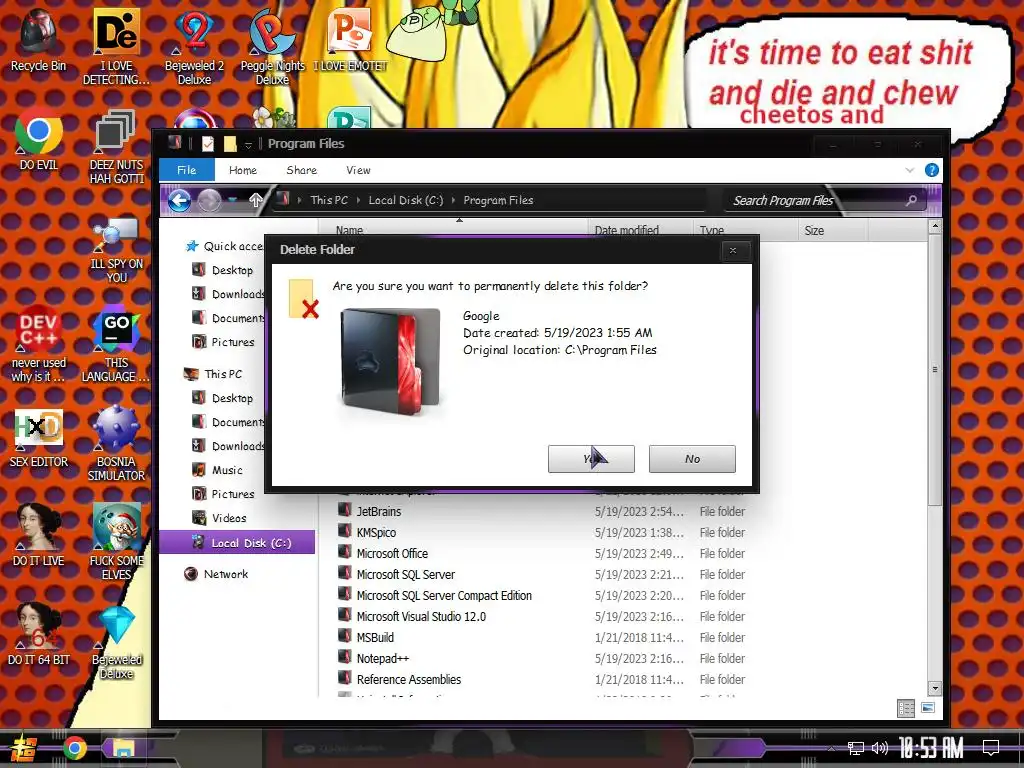Open Recycle Bin desktop icon
This screenshot has width=1024, height=768.
click(x=38, y=40)
